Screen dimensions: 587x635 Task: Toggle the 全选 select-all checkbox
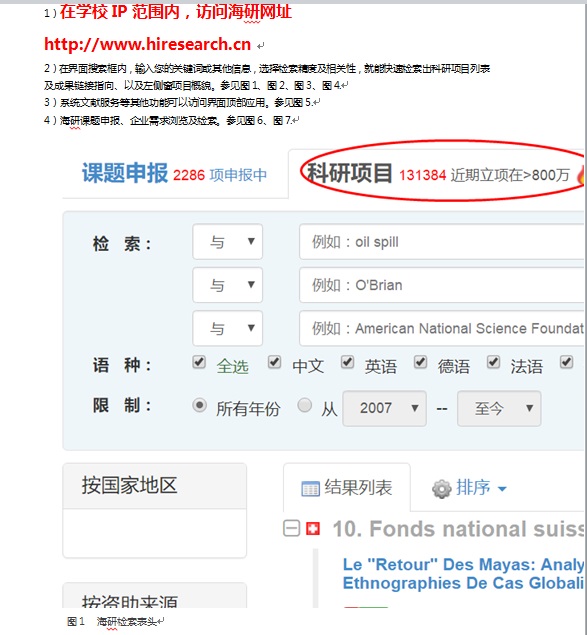point(199,362)
